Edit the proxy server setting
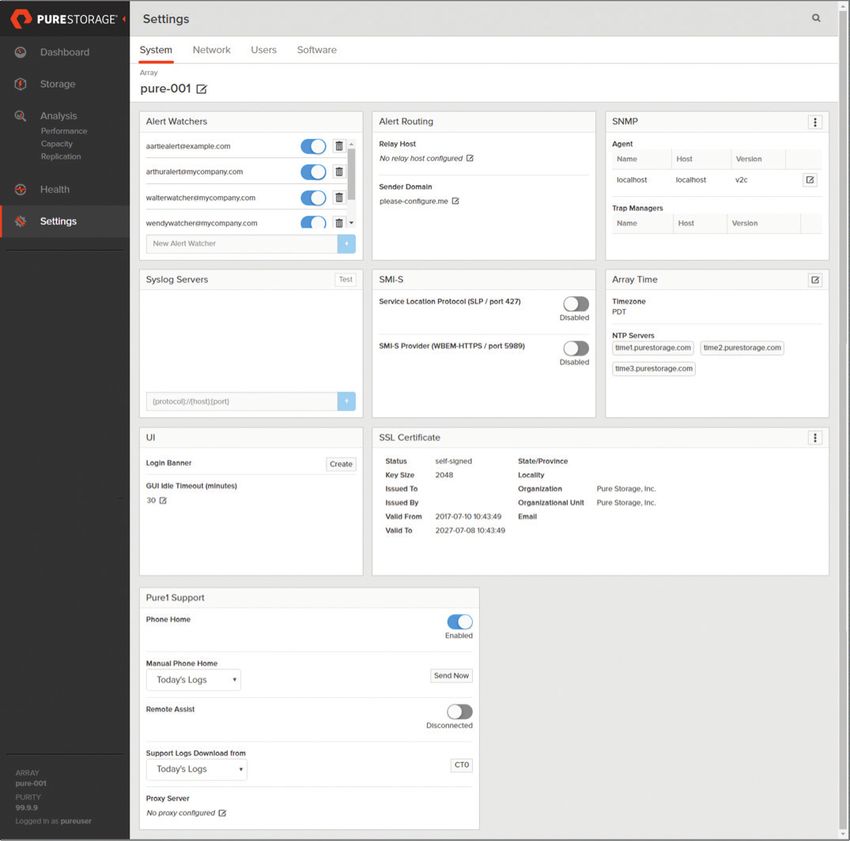Viewport: 850px width, 841px height. (x=222, y=813)
